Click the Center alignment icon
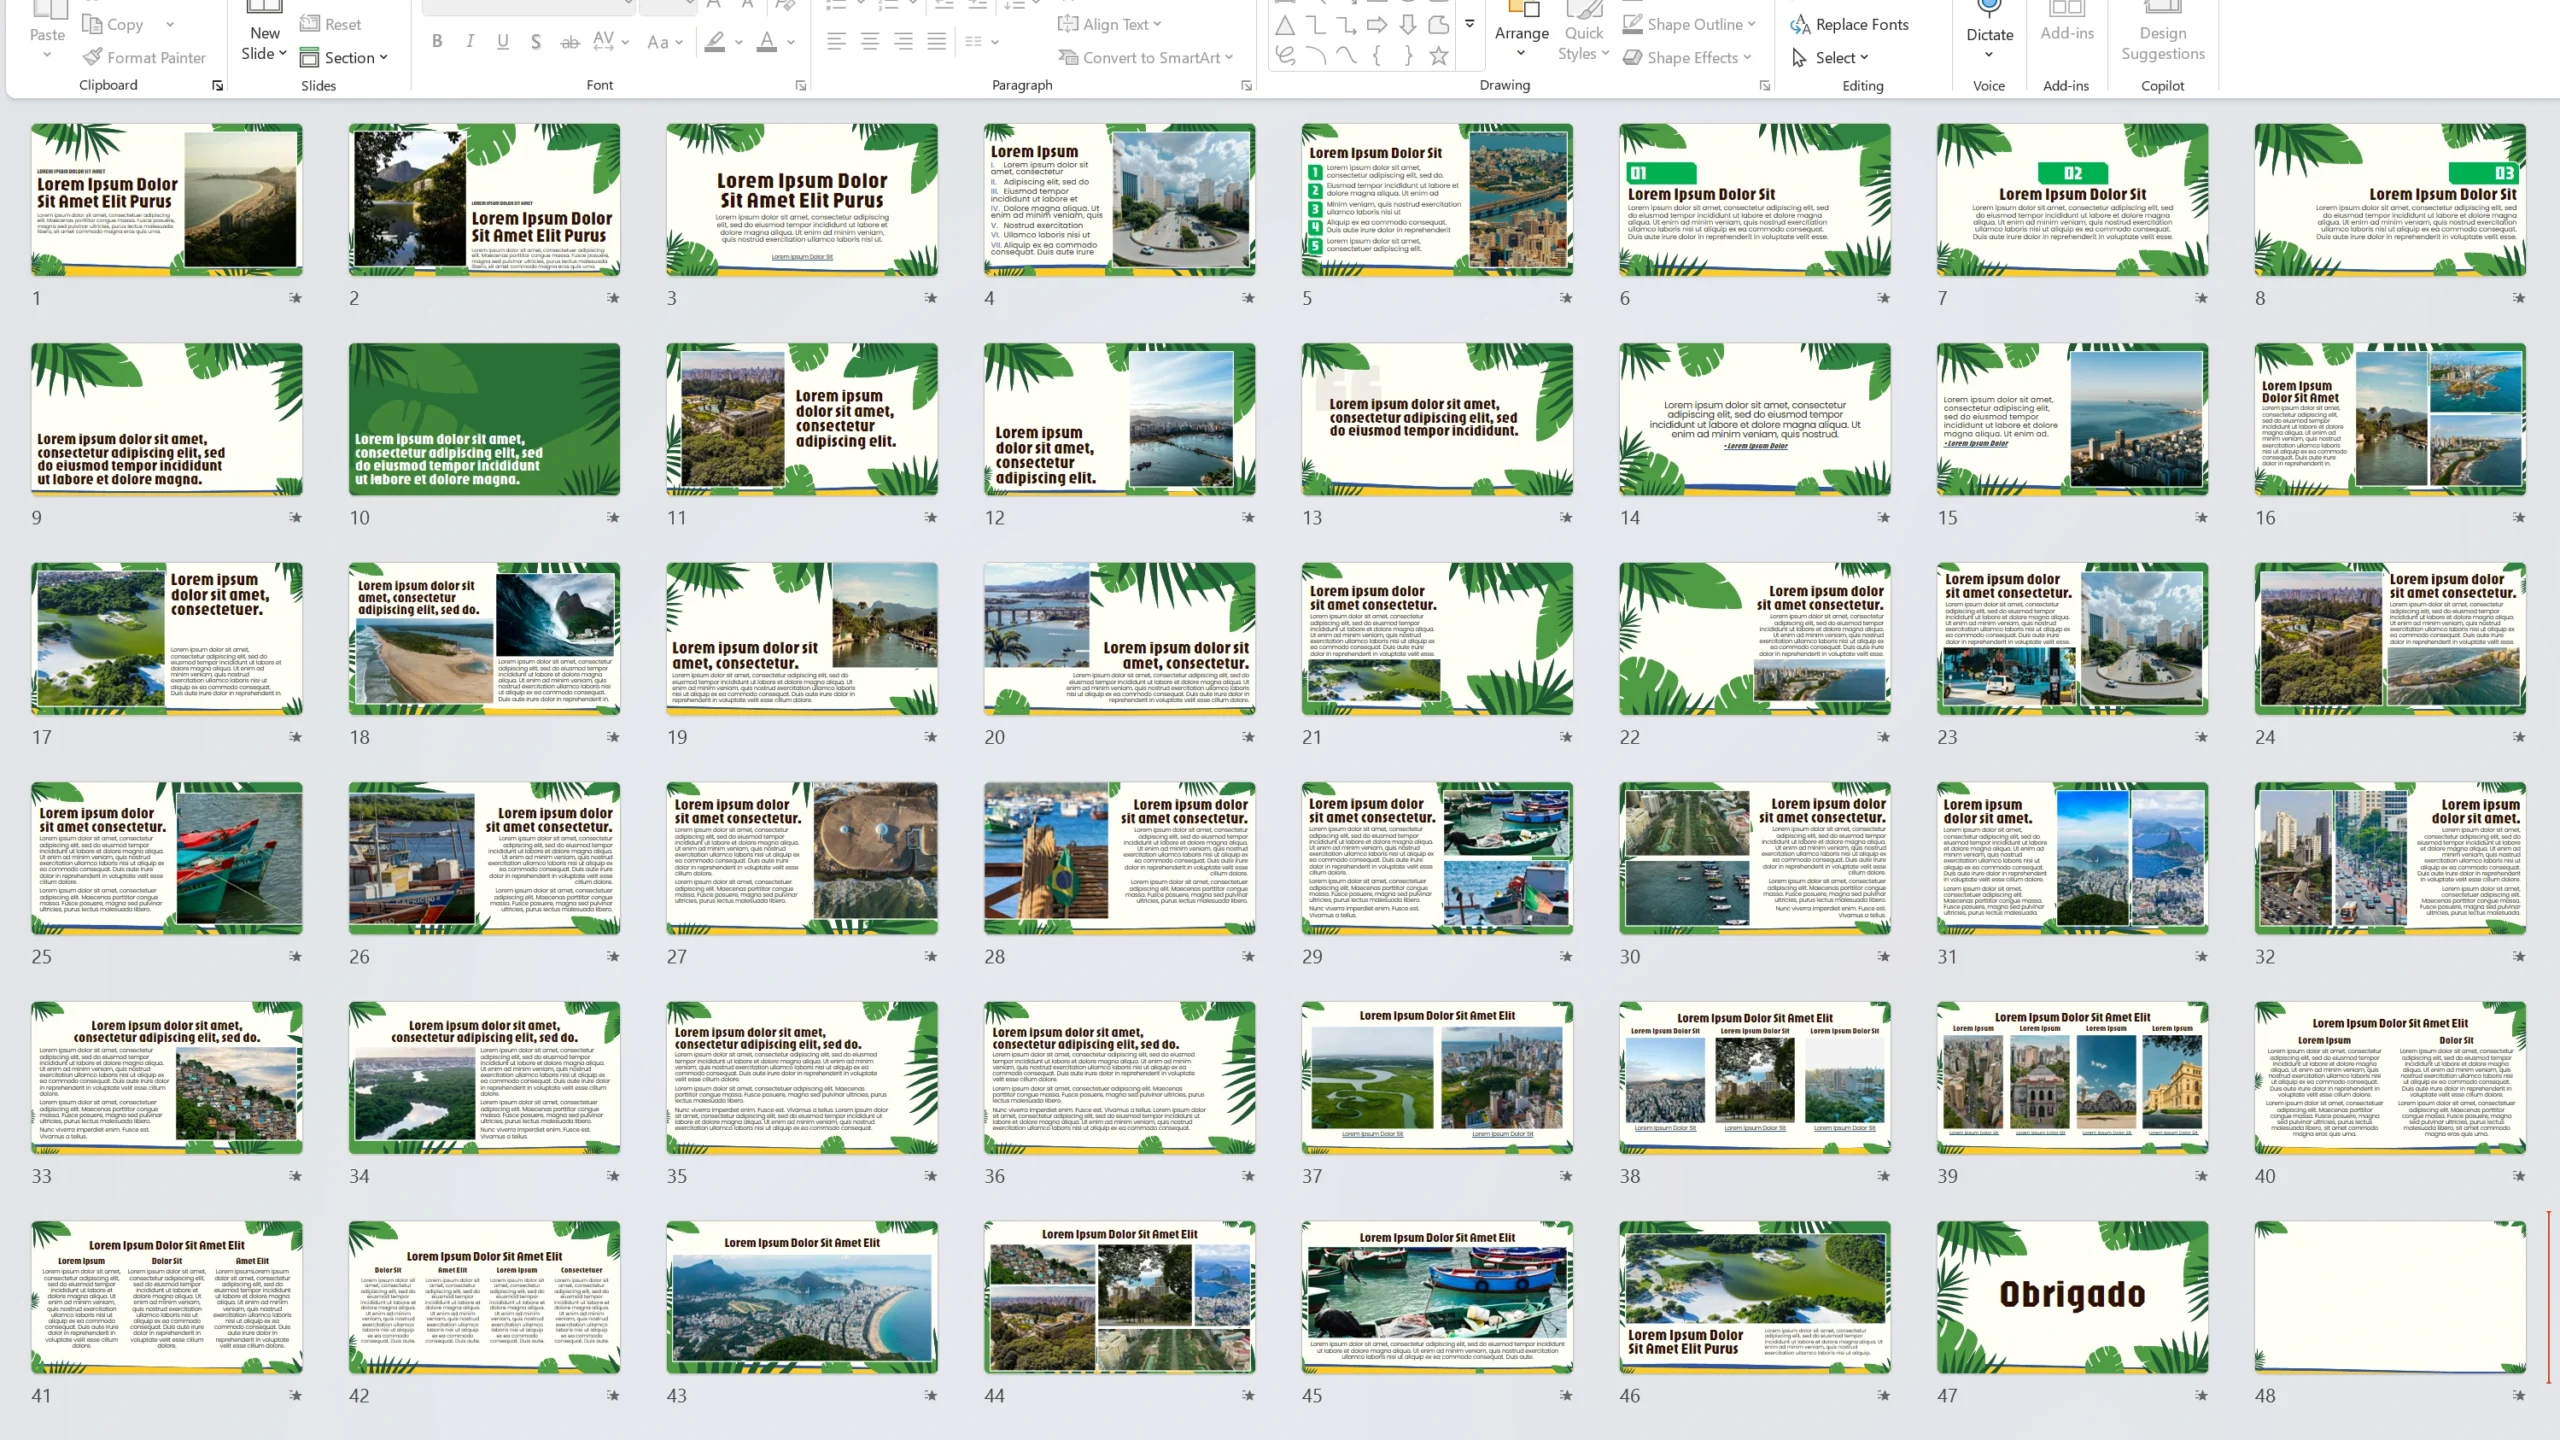The image size is (2560, 1440). coord(870,42)
